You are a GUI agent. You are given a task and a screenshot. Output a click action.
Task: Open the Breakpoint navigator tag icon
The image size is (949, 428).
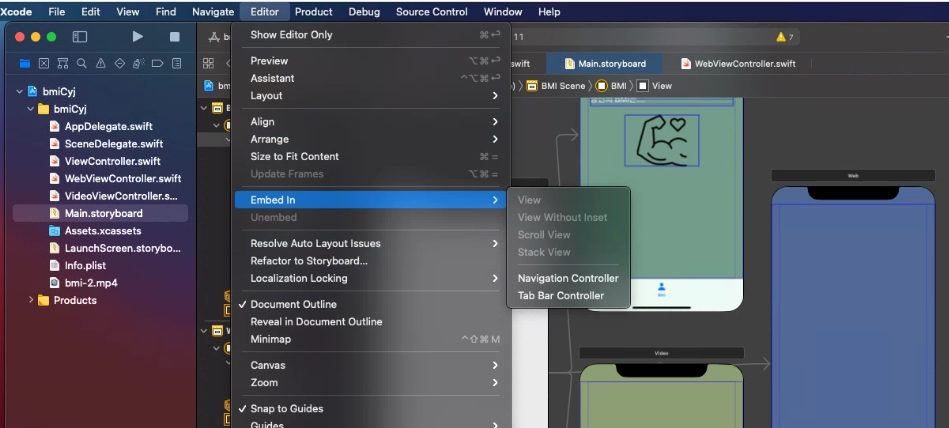coord(157,63)
